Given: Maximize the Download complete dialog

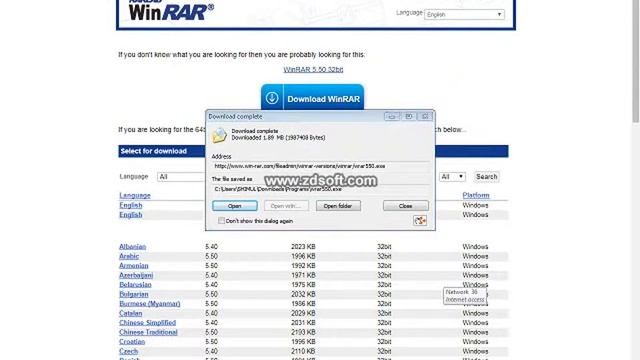Looking at the screenshot, I should (408, 116).
